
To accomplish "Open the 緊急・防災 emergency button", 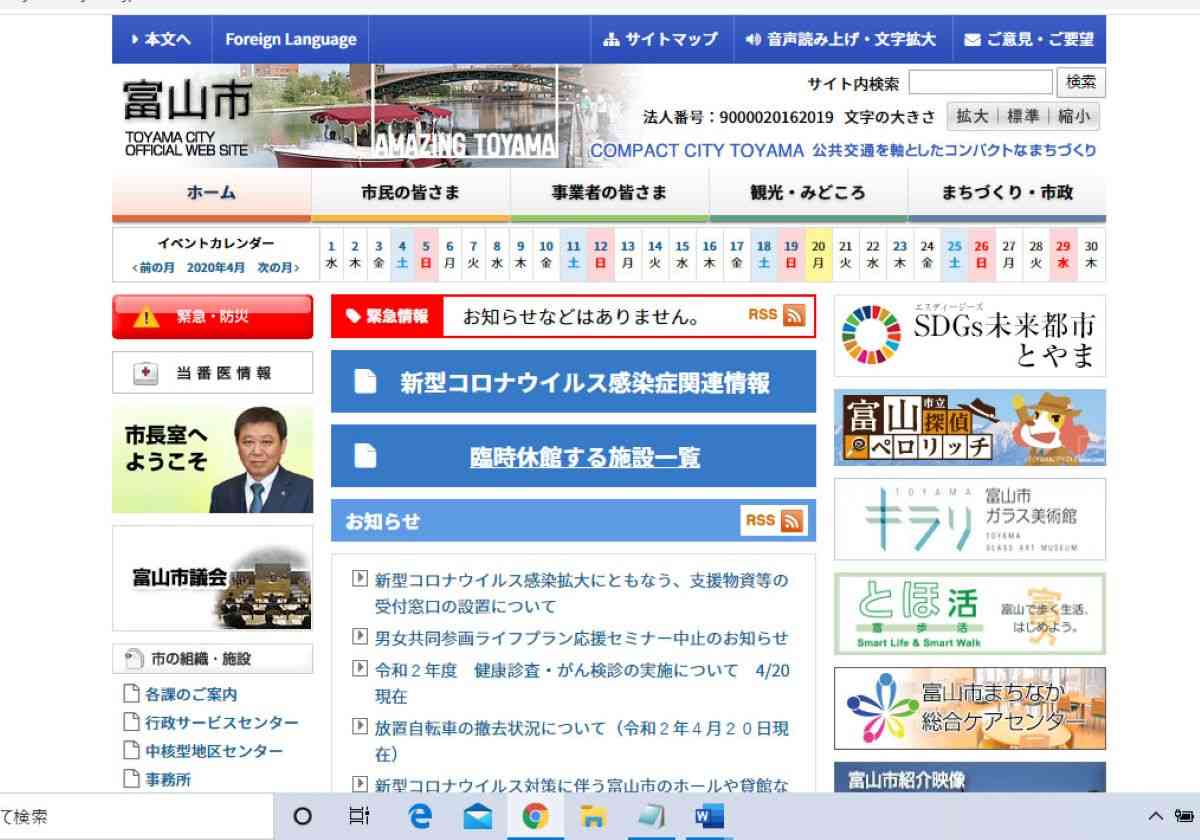I will [x=212, y=317].
